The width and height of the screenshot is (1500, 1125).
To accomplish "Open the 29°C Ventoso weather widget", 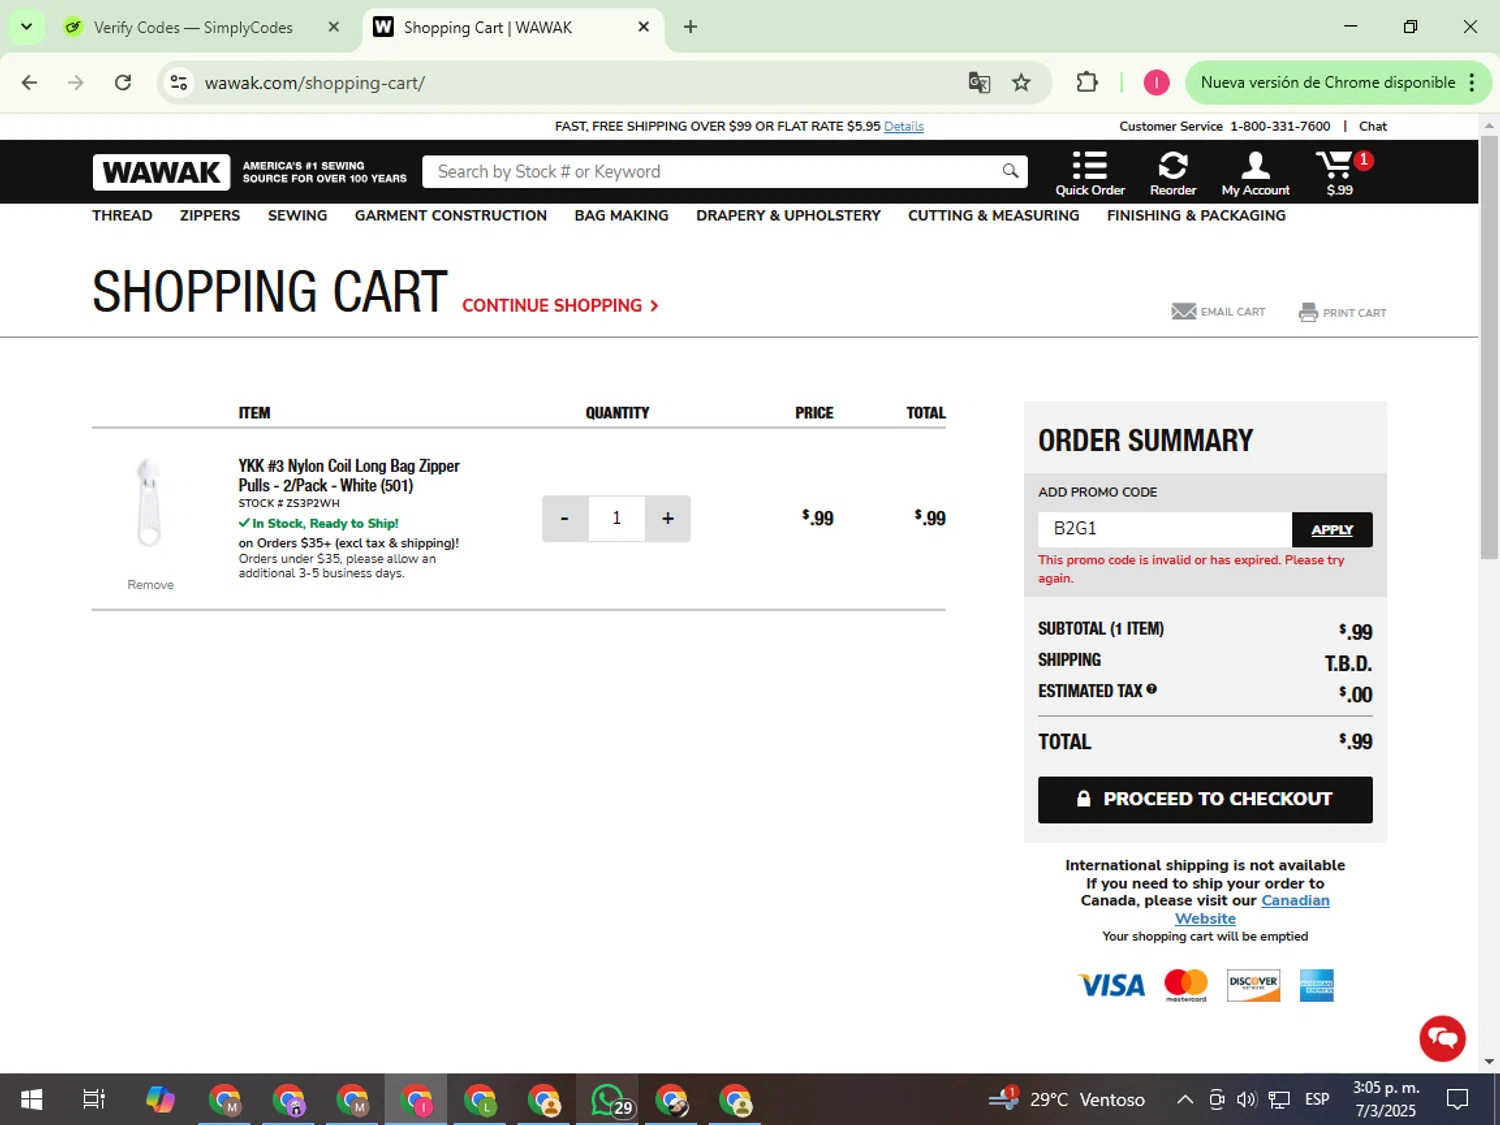I will pos(1066,1100).
